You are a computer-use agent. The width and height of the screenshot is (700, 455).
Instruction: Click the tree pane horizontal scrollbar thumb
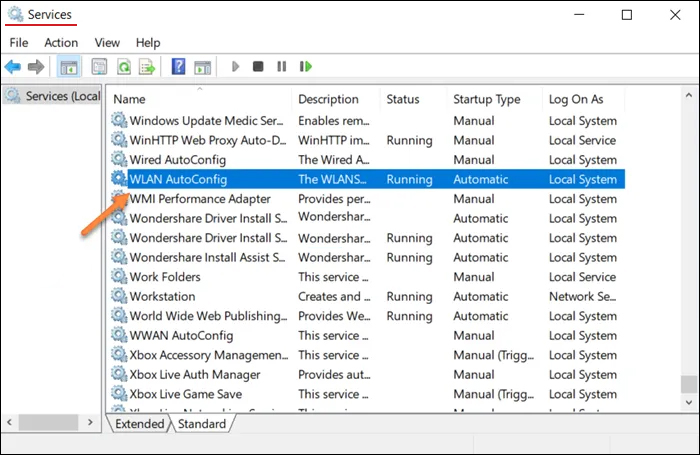pyautogui.click(x=48, y=422)
